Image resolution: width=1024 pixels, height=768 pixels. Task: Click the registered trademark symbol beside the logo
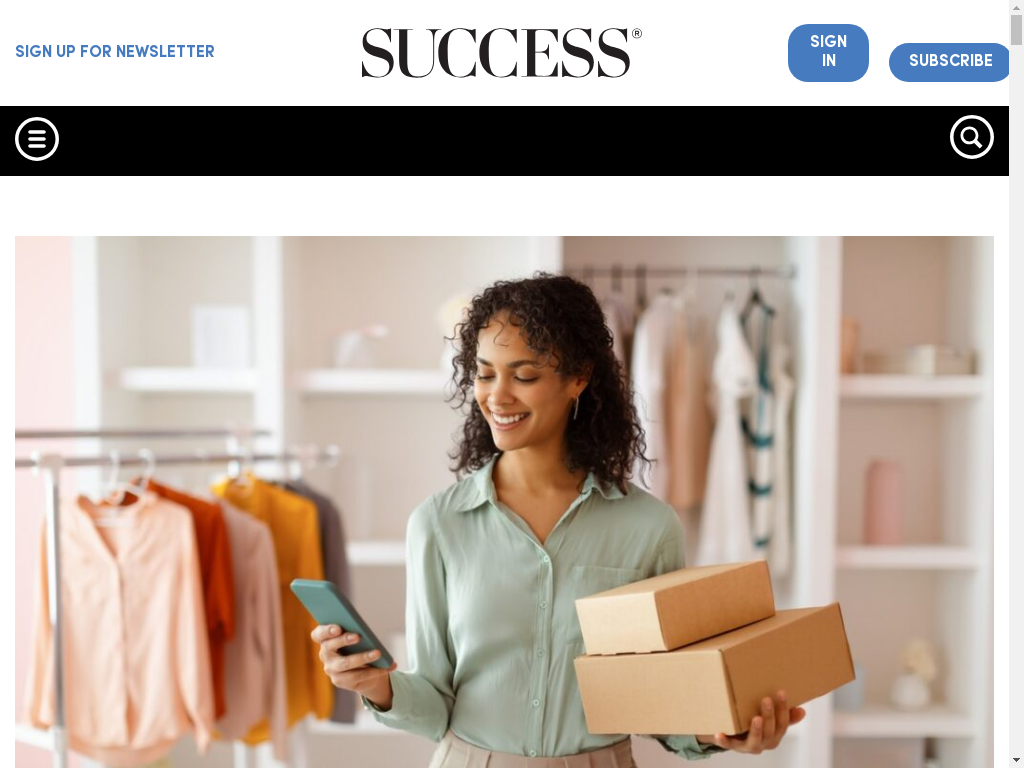[637, 33]
